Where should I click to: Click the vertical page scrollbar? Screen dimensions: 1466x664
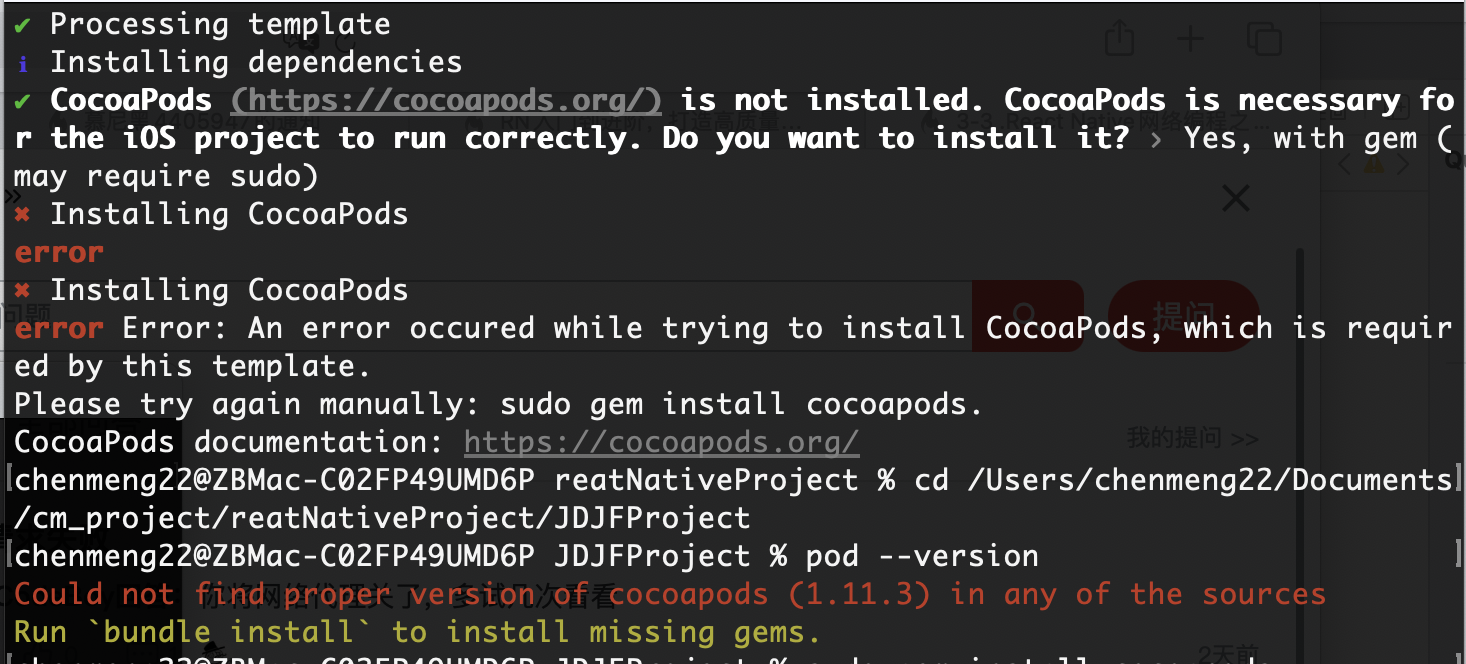[x=1299, y=400]
